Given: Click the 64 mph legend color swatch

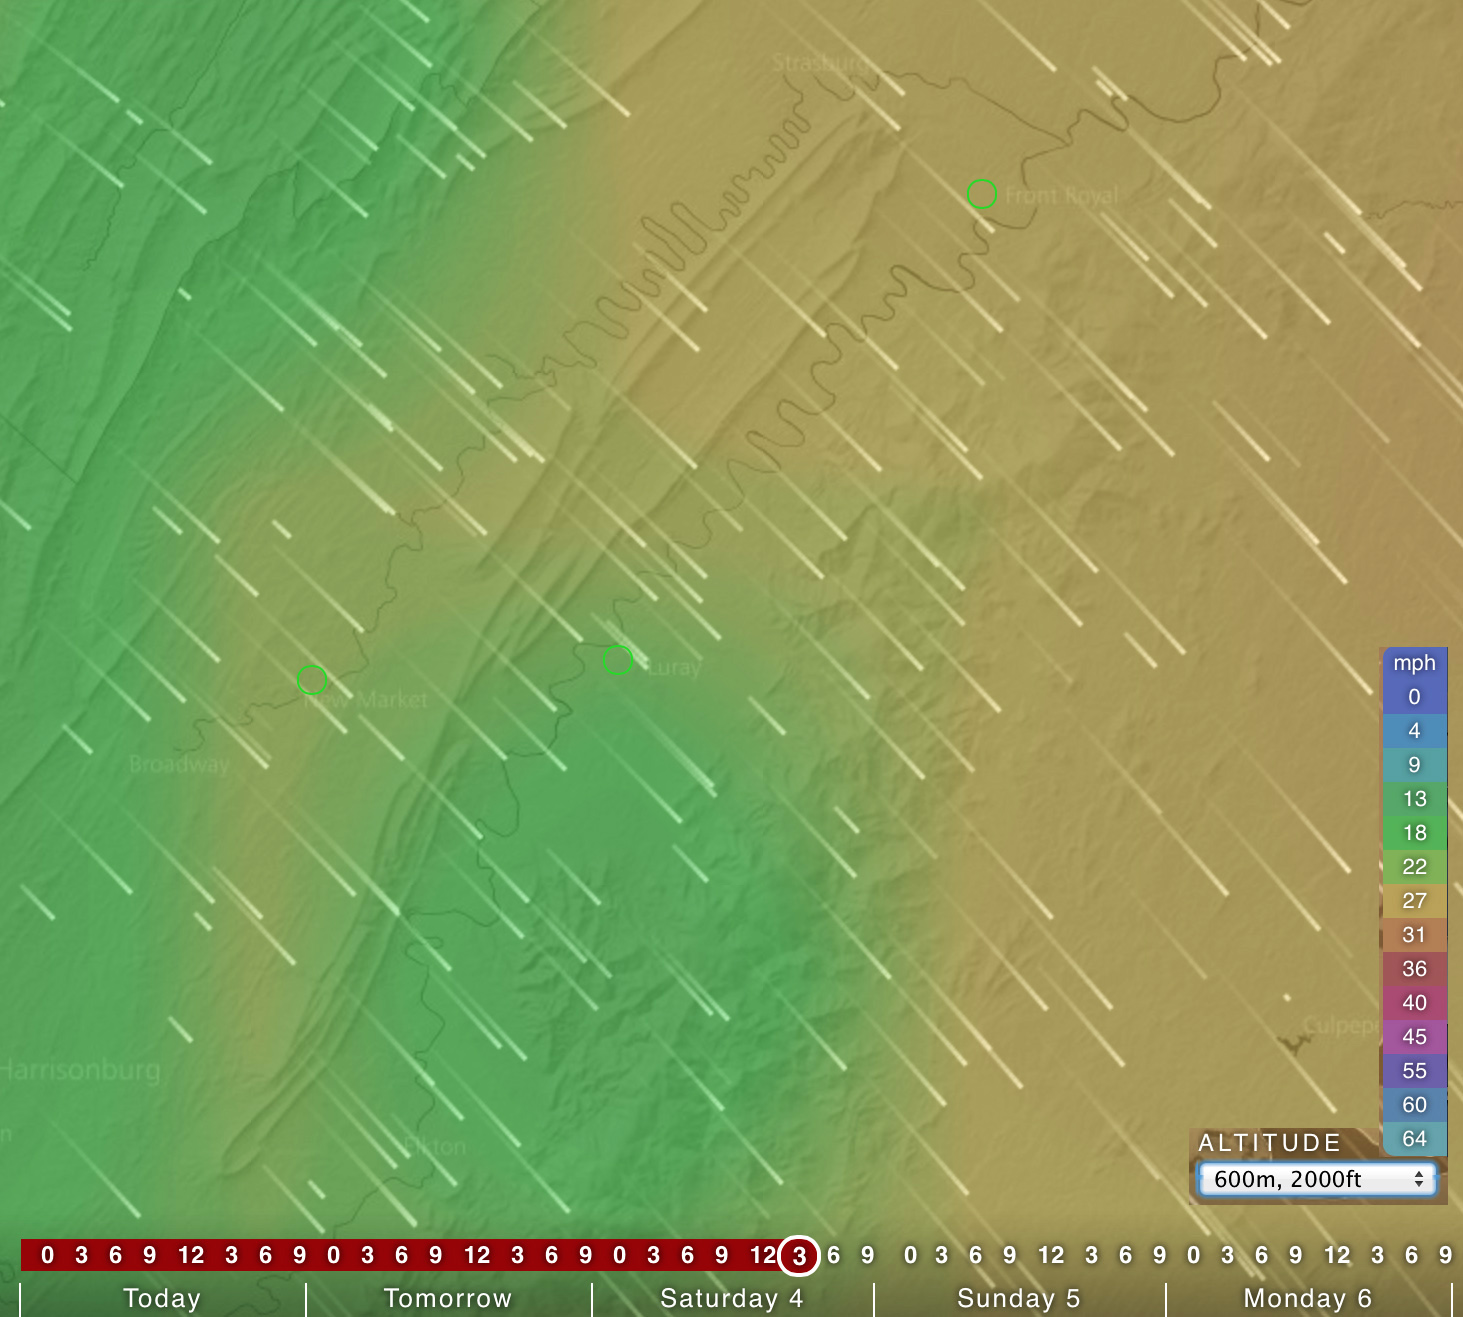Looking at the screenshot, I should [1414, 1139].
